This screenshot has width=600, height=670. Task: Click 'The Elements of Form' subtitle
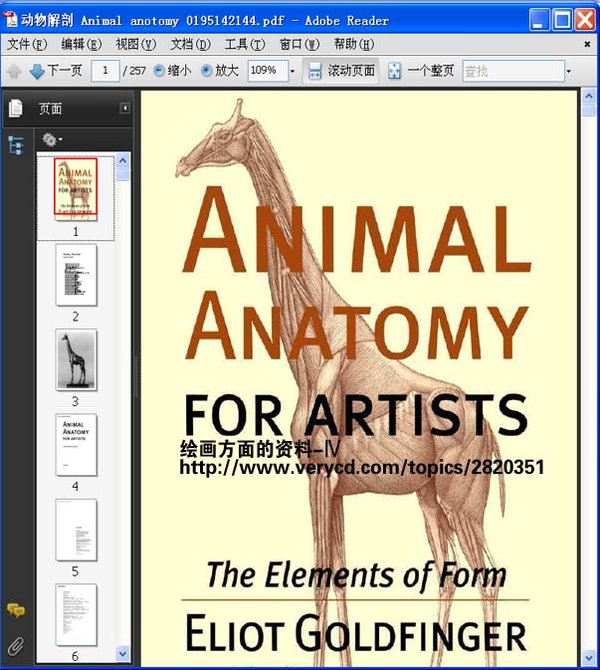[x=356, y=575]
